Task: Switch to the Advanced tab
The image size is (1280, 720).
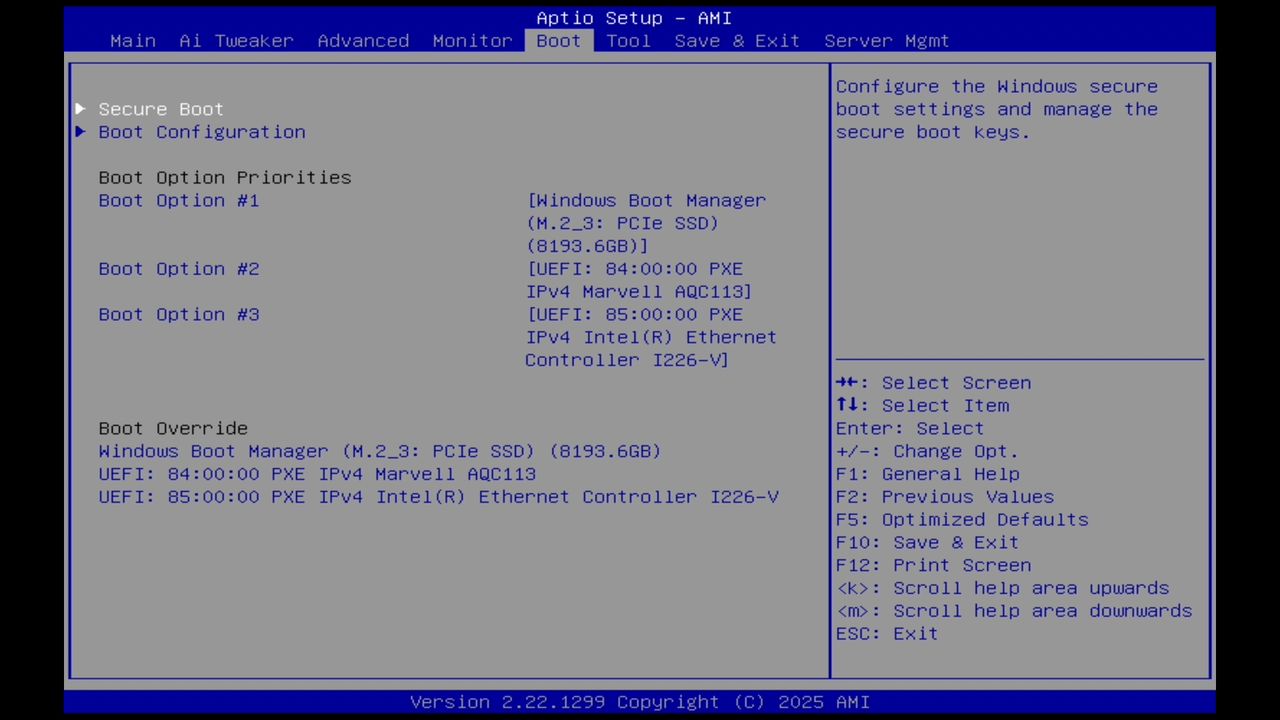Action: (363, 40)
